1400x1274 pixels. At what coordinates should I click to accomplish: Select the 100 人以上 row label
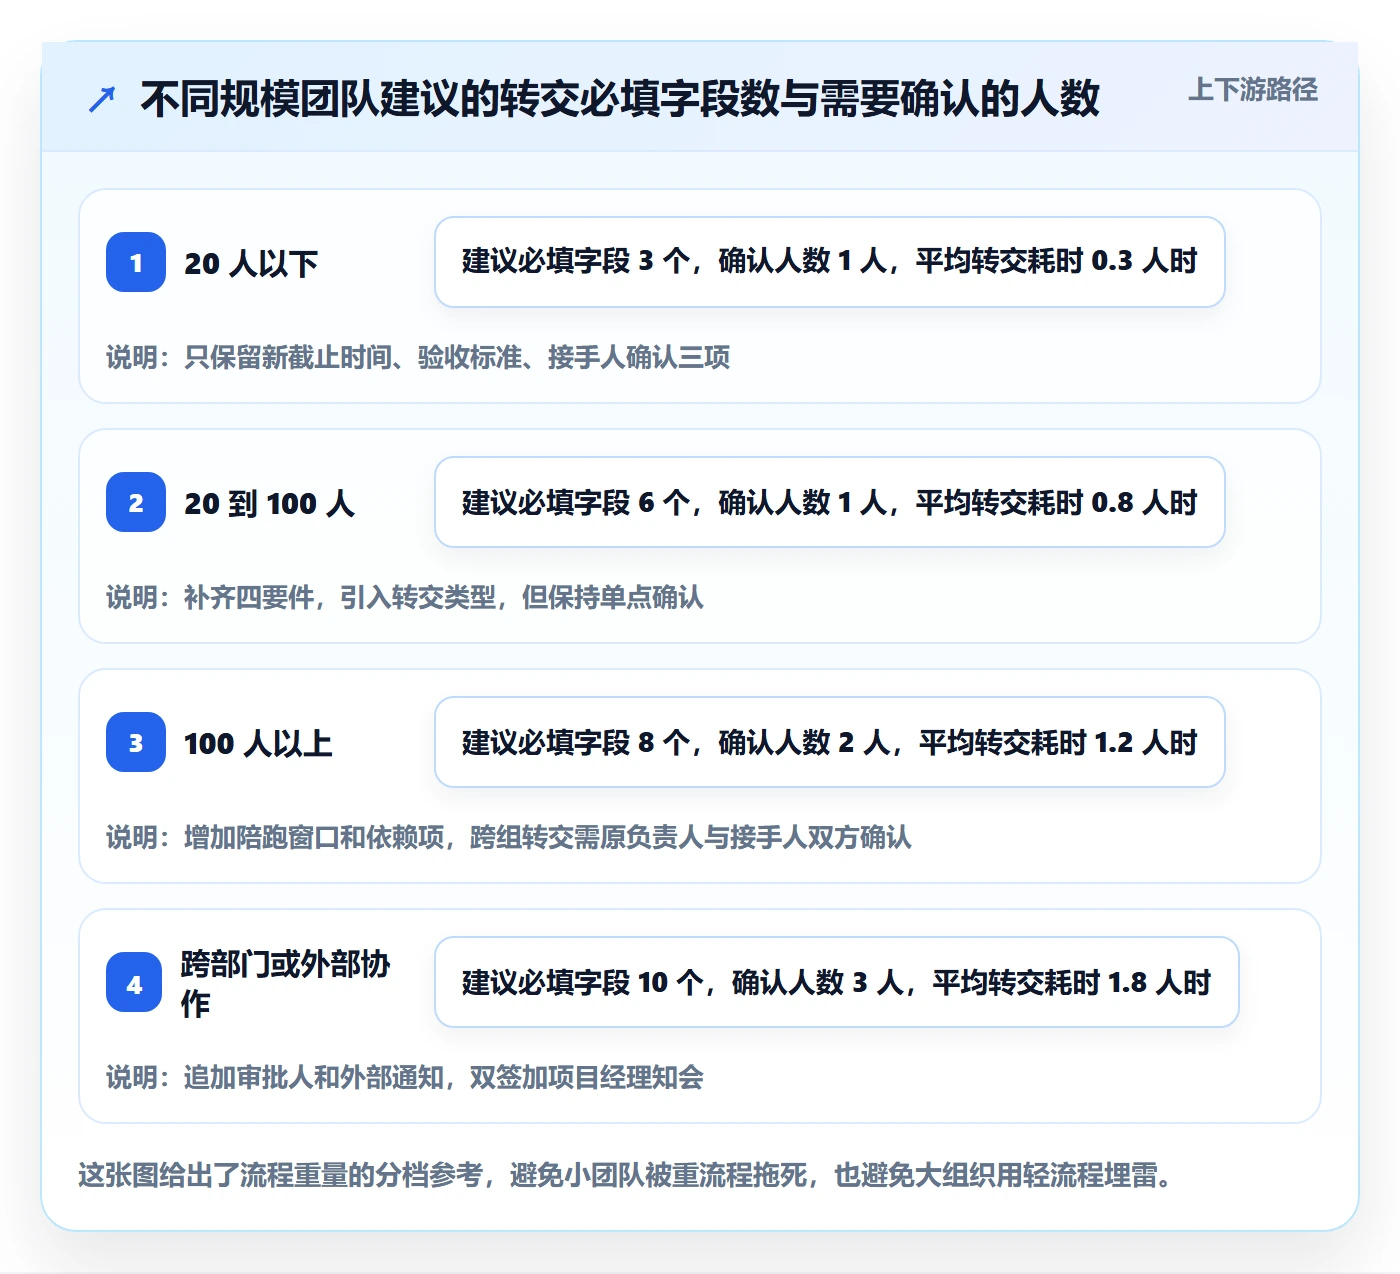pyautogui.click(x=258, y=743)
